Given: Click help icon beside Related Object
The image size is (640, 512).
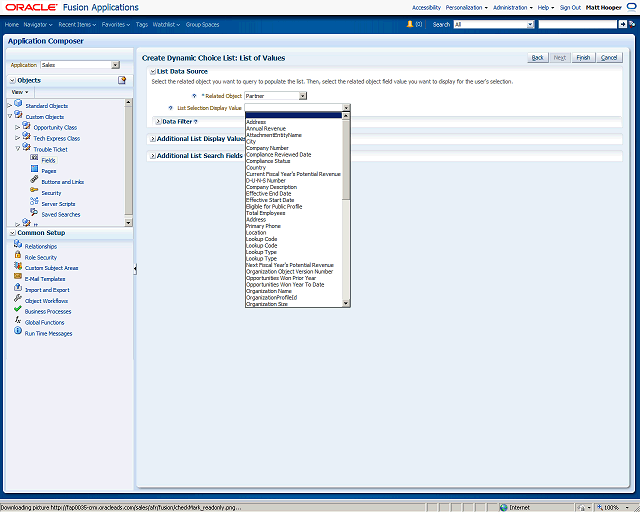Looking at the screenshot, I should point(194,96).
